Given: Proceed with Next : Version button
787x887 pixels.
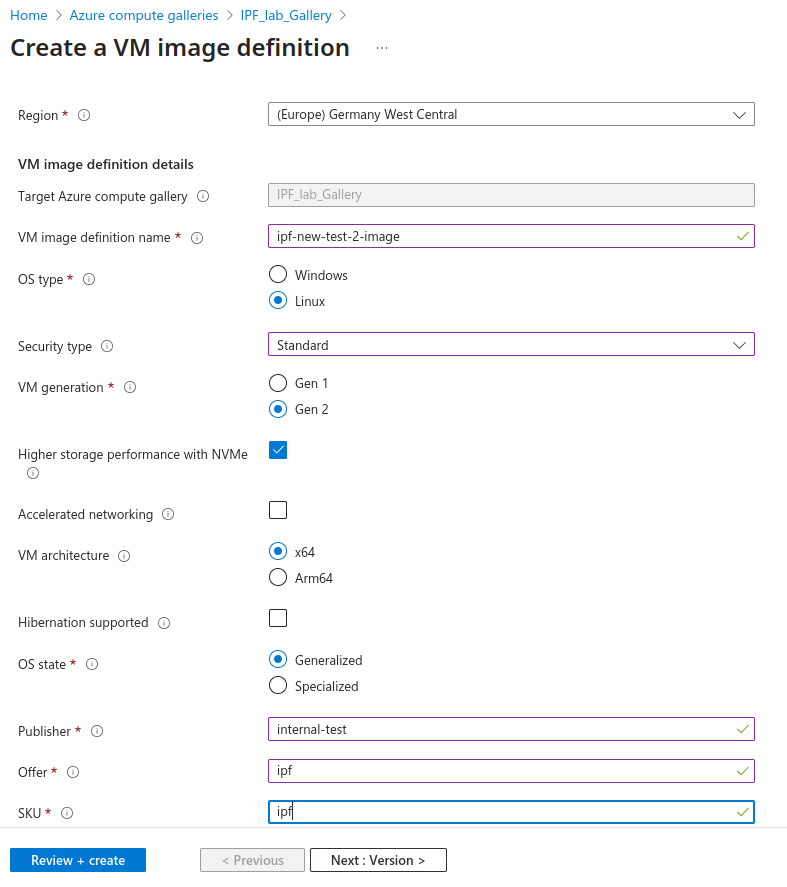Looking at the screenshot, I should (x=378, y=860).
